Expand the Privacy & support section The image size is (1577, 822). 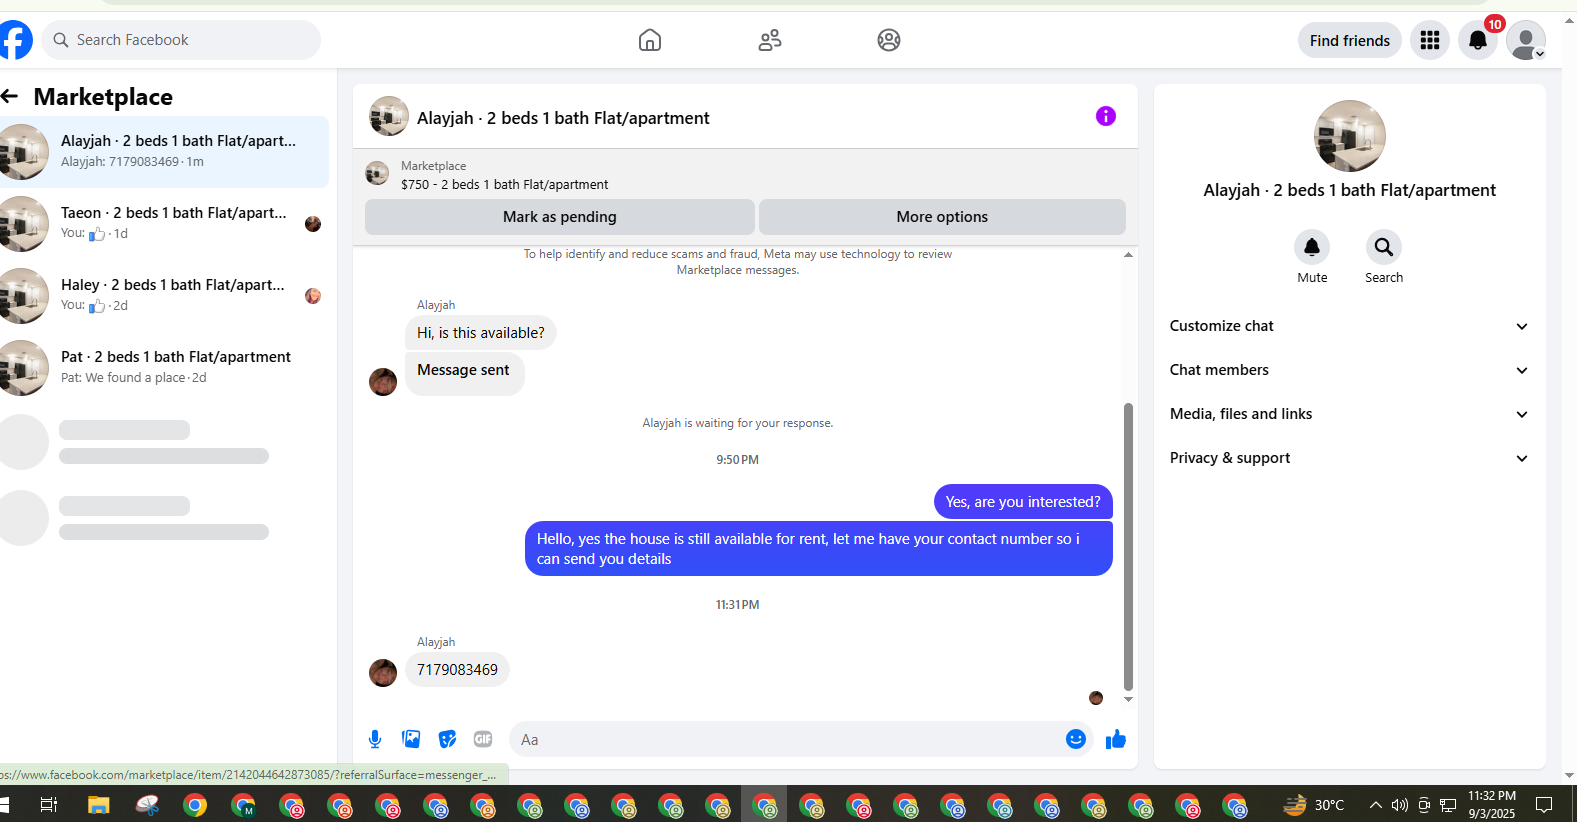1350,458
